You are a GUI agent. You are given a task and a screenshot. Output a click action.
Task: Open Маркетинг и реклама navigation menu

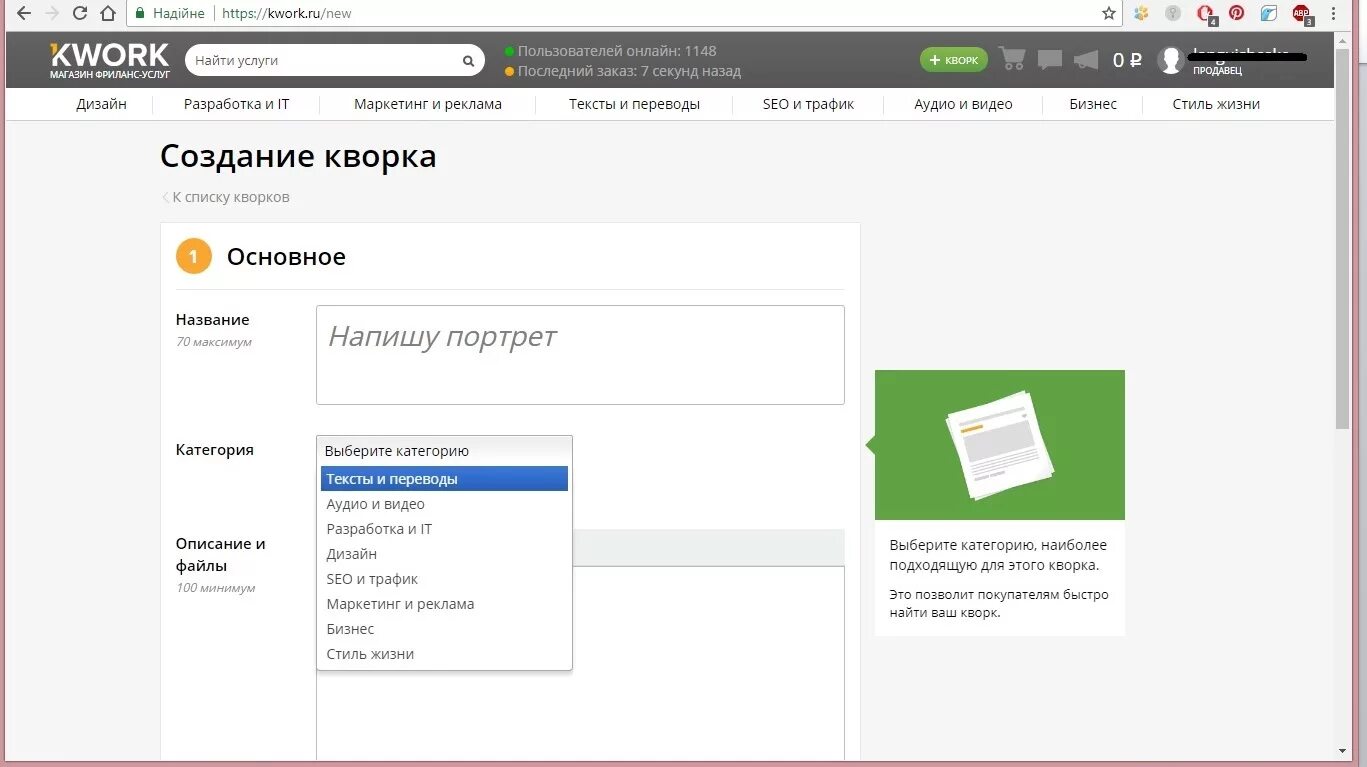point(428,104)
